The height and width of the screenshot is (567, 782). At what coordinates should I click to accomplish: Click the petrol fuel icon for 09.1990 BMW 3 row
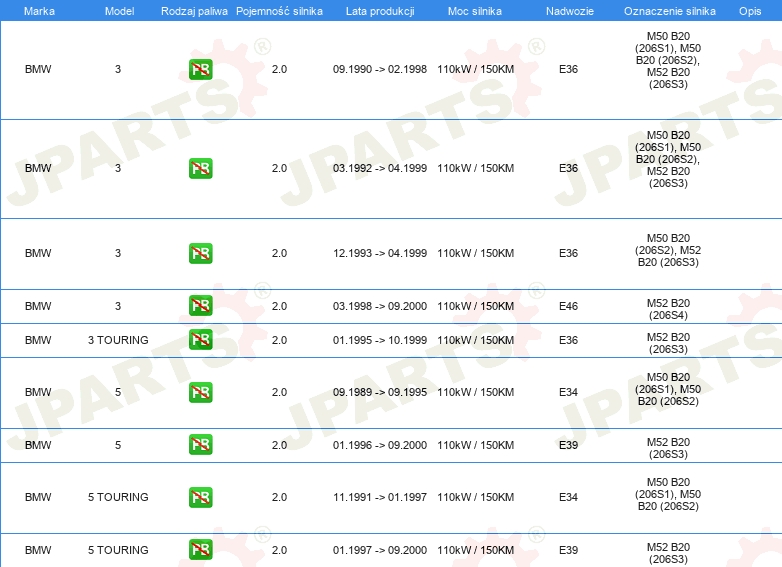pyautogui.click(x=200, y=69)
